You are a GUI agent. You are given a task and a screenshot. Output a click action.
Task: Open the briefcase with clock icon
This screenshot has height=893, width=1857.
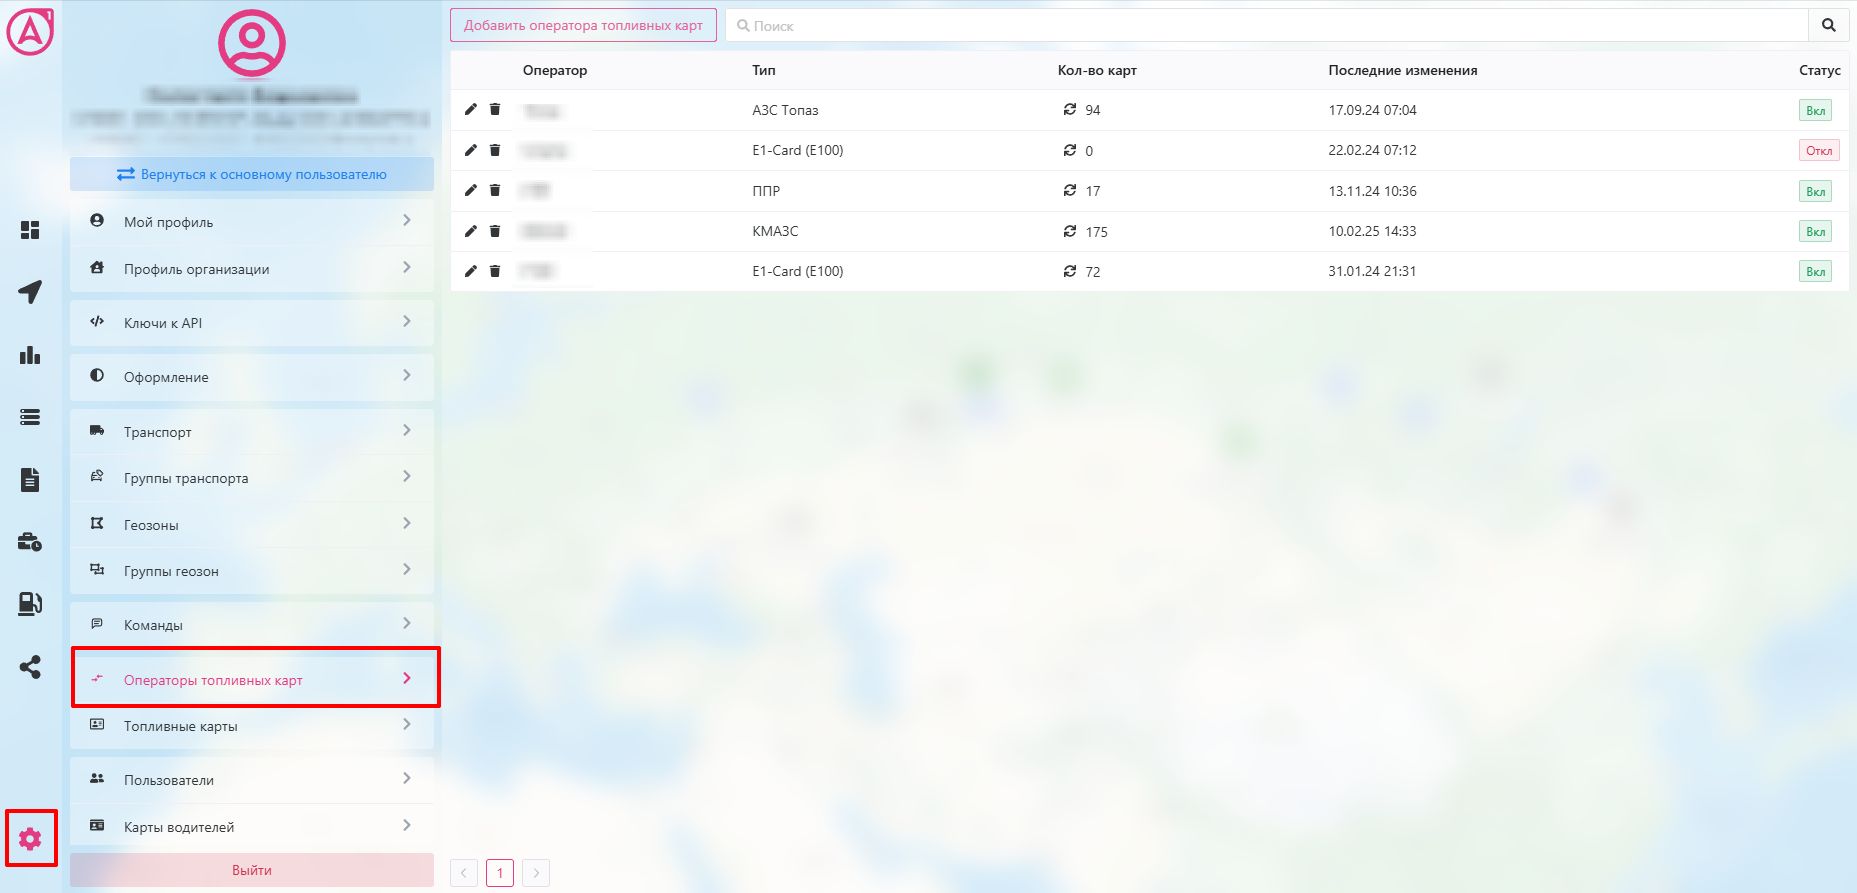30,542
